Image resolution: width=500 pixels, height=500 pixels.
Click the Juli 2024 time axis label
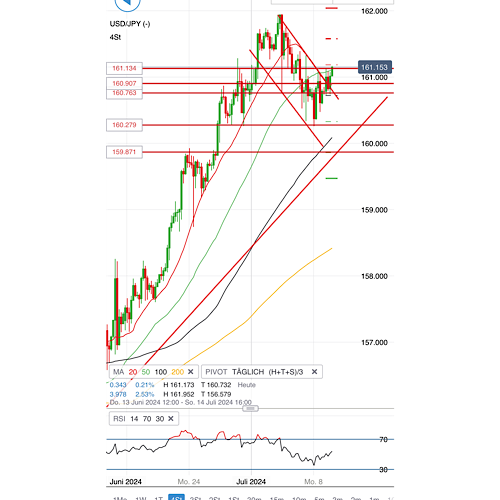pos(251,482)
